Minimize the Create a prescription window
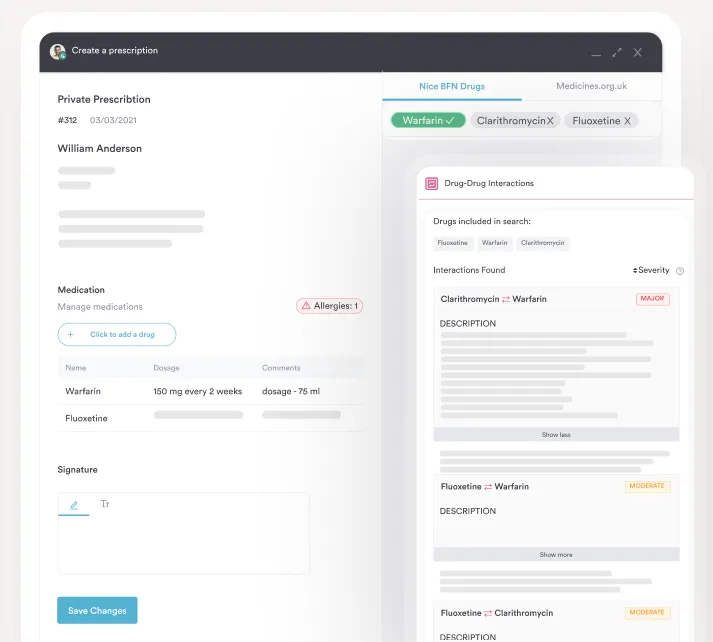This screenshot has height=642, width=713. (596, 53)
